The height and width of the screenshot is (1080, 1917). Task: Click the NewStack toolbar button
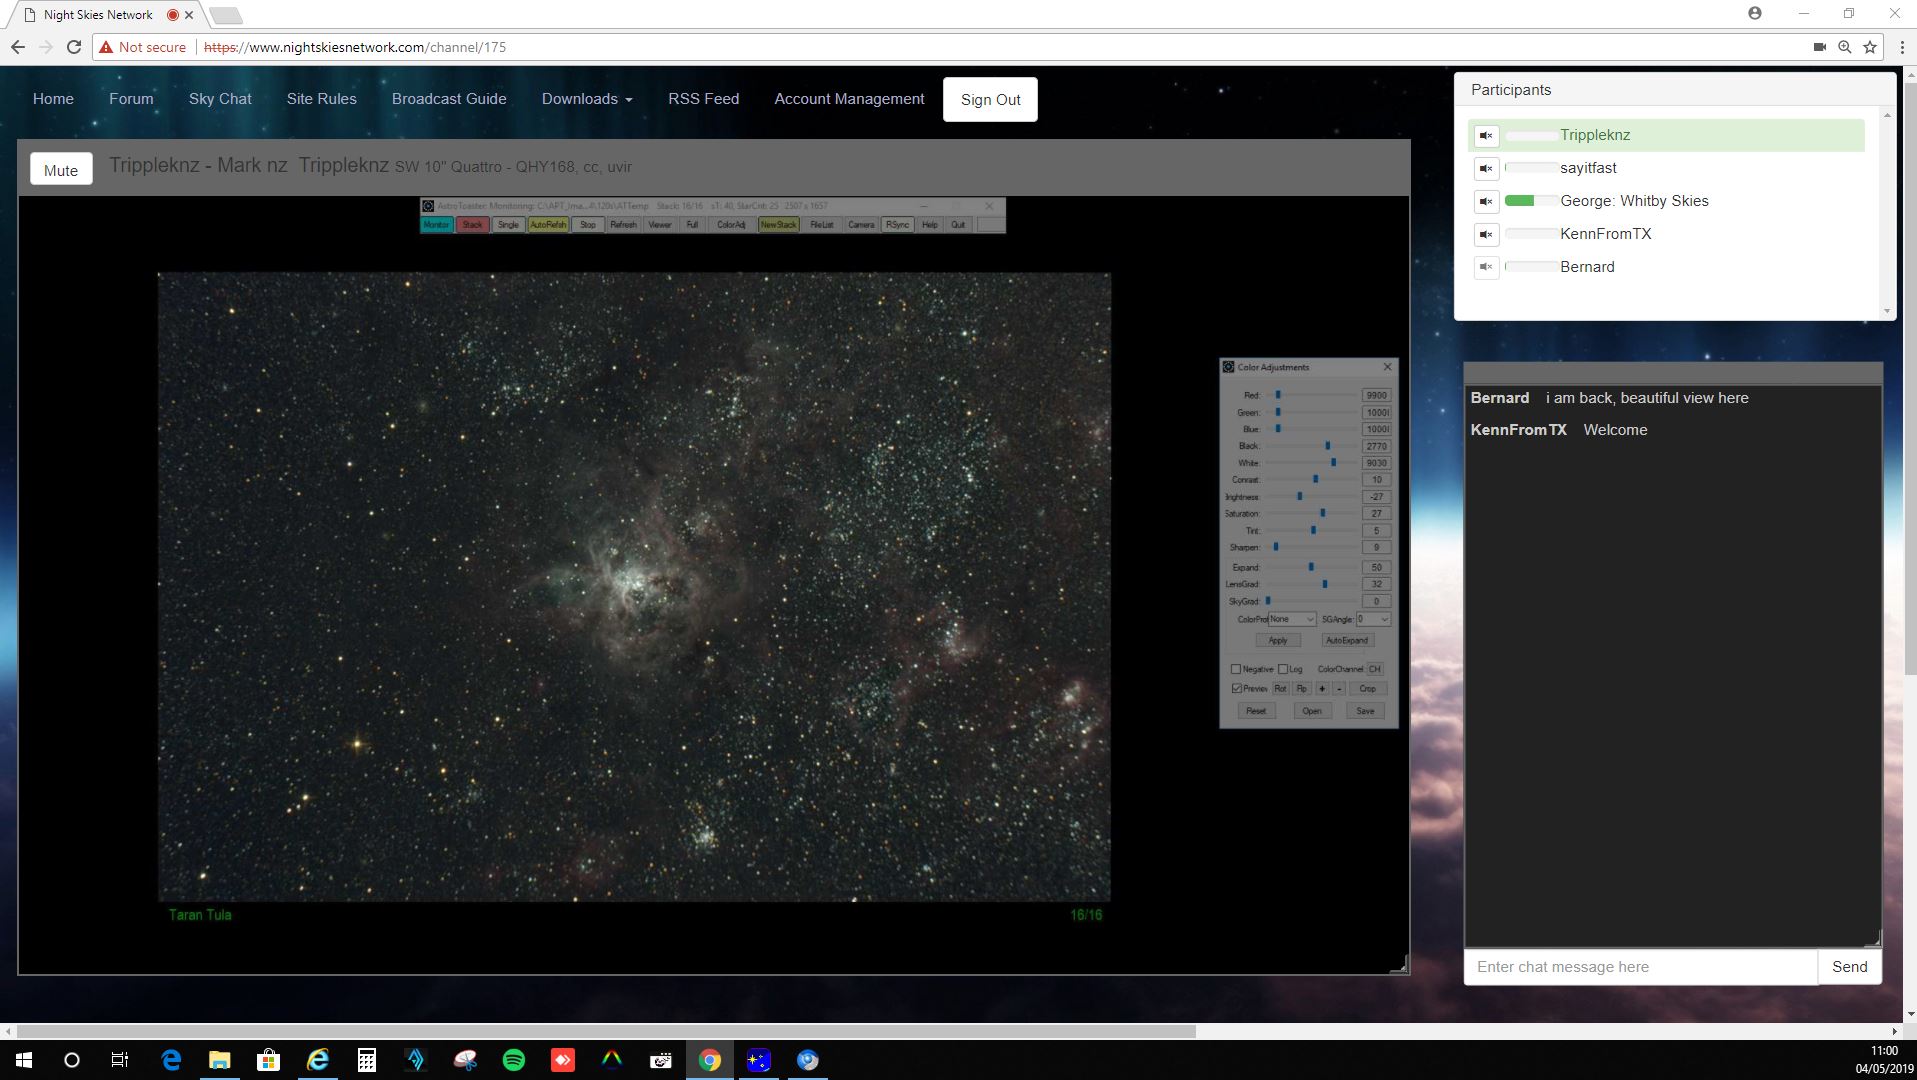coord(778,224)
